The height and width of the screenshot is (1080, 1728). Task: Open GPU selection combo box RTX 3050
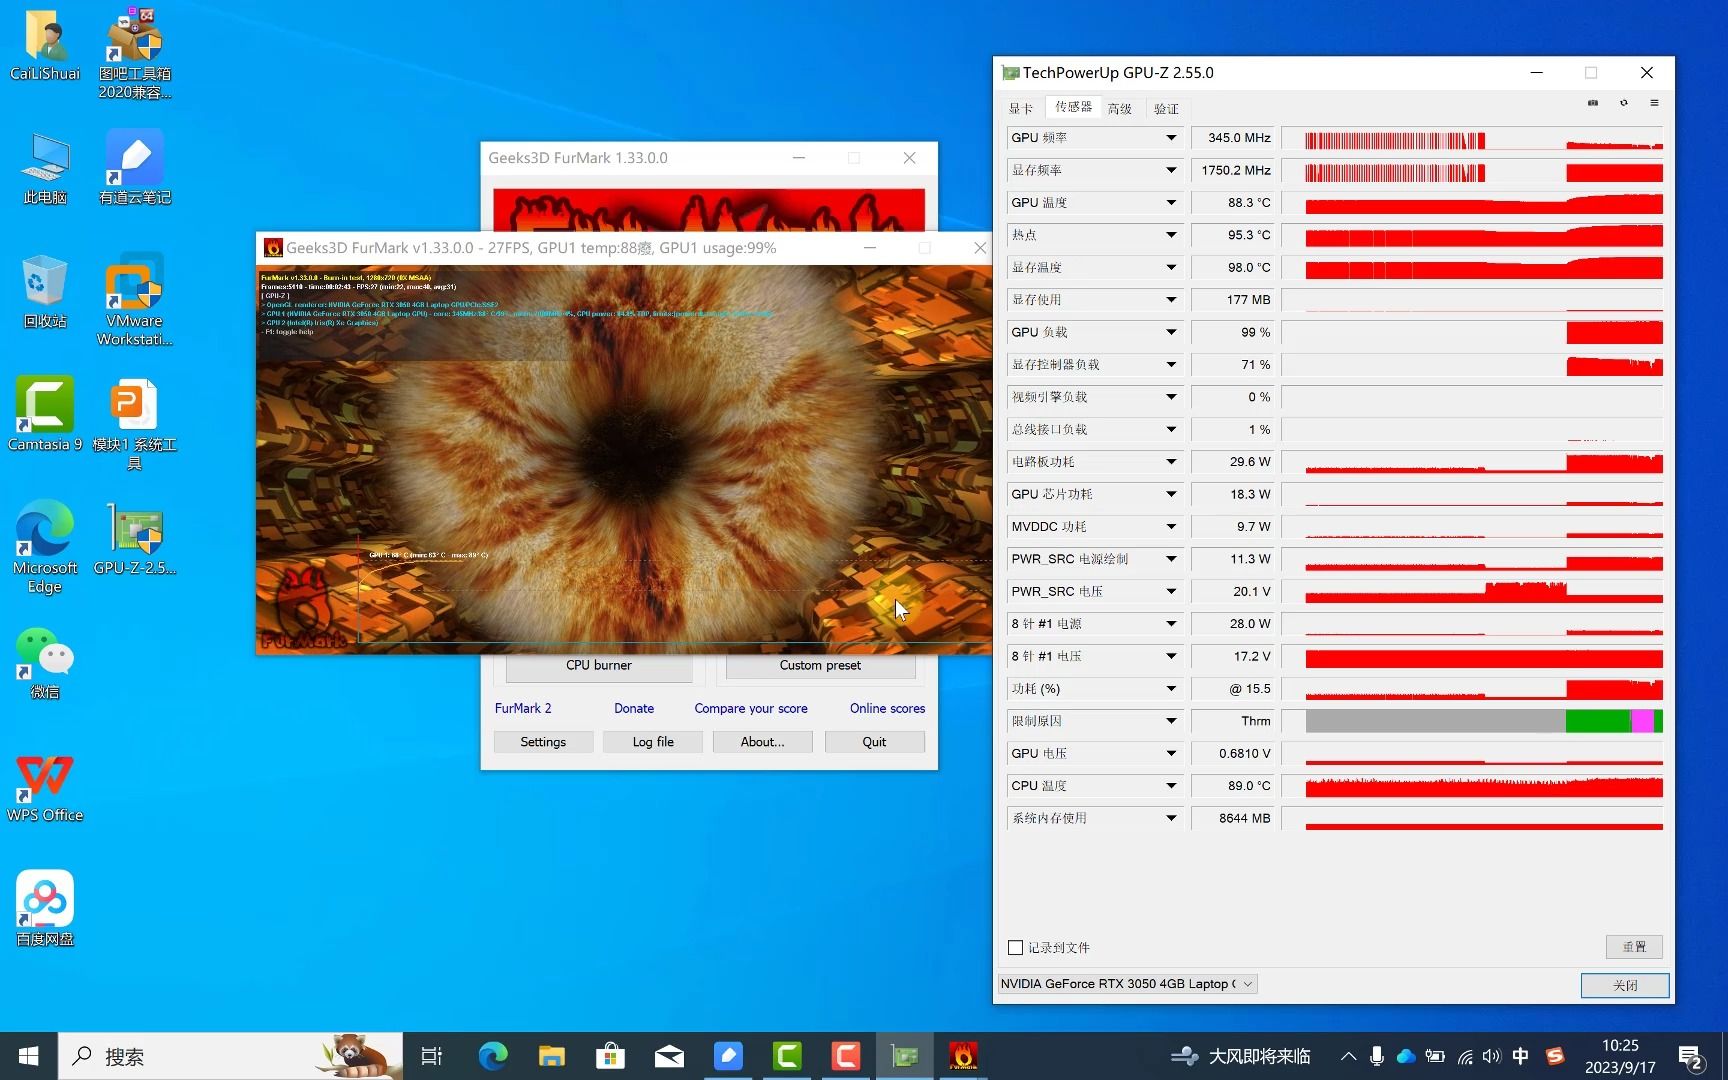[1127, 984]
